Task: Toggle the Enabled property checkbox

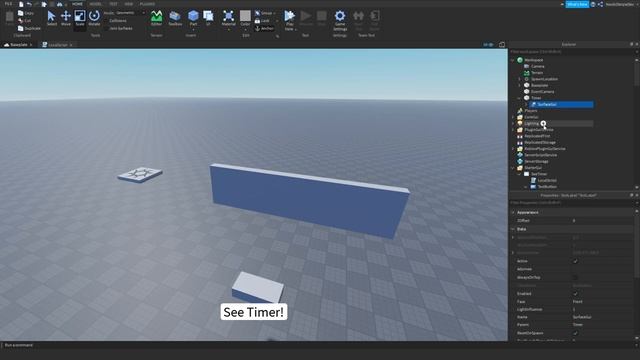Action: pos(576,293)
